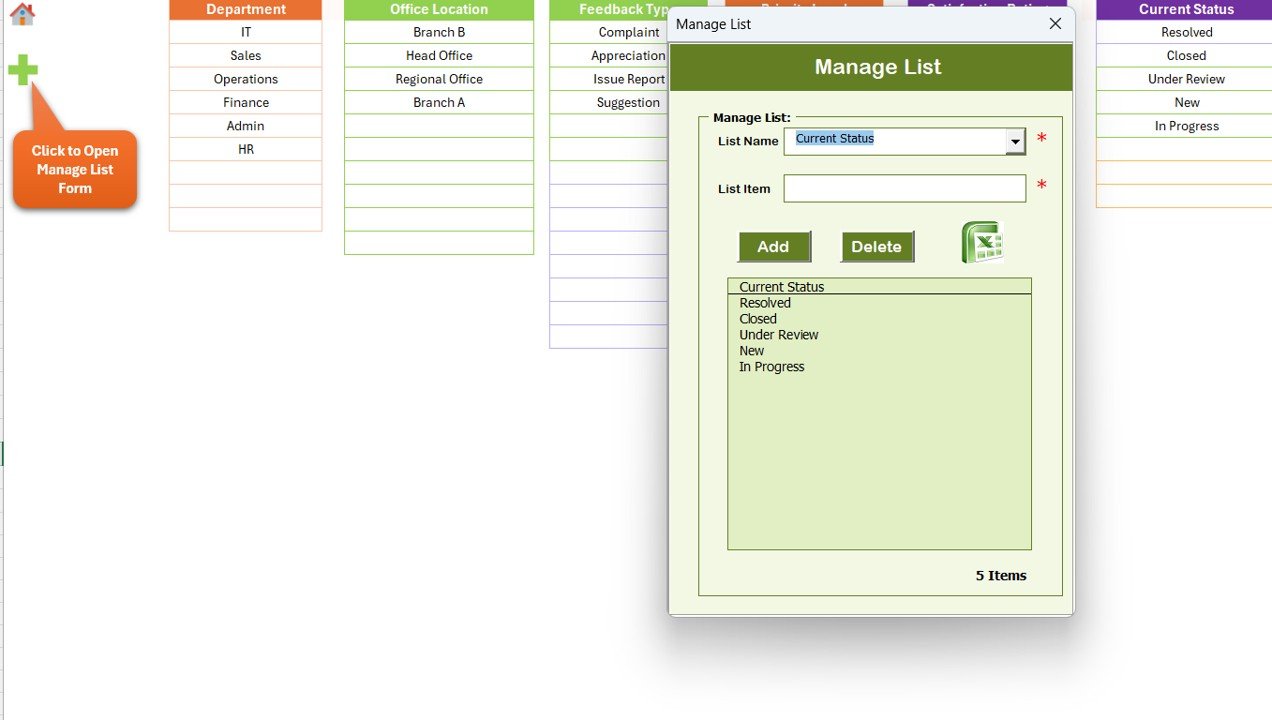Click the Department column header
The width and height of the screenshot is (1272, 720).
tap(245, 9)
